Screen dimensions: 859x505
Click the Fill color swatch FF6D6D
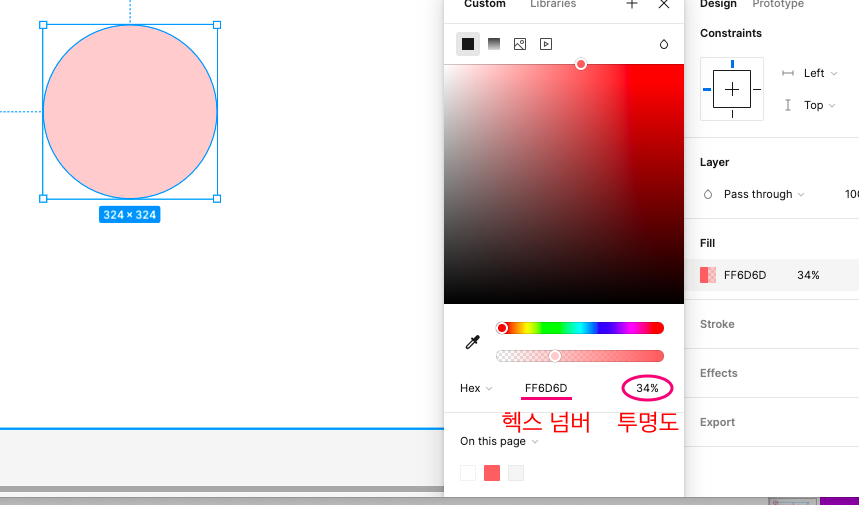tap(708, 275)
